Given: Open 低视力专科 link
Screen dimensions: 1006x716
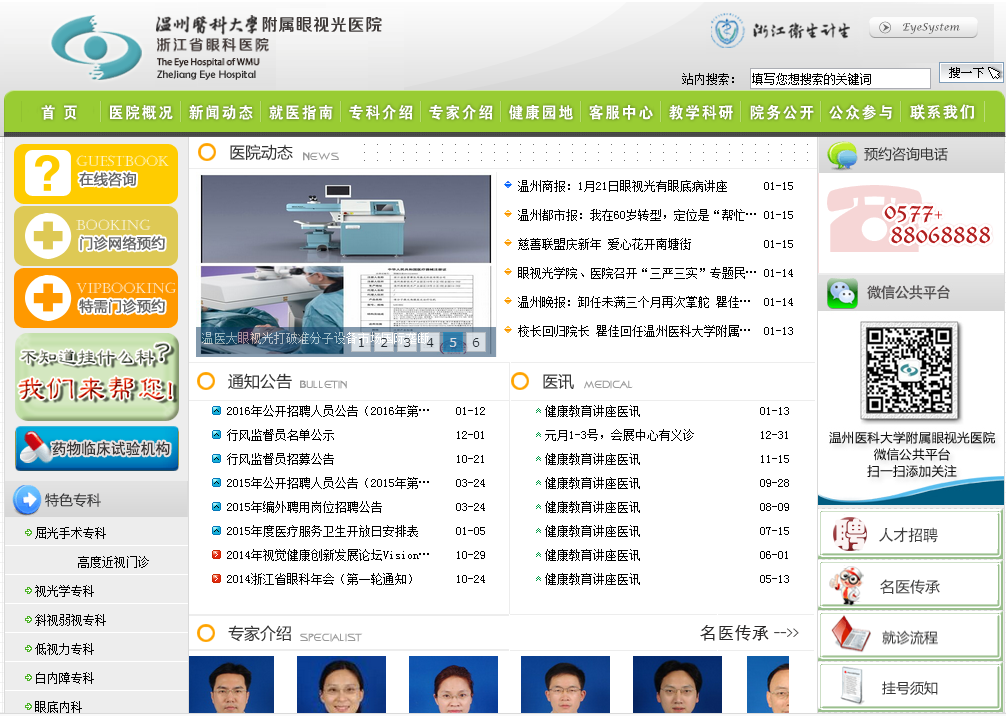Looking at the screenshot, I should coord(64,649).
